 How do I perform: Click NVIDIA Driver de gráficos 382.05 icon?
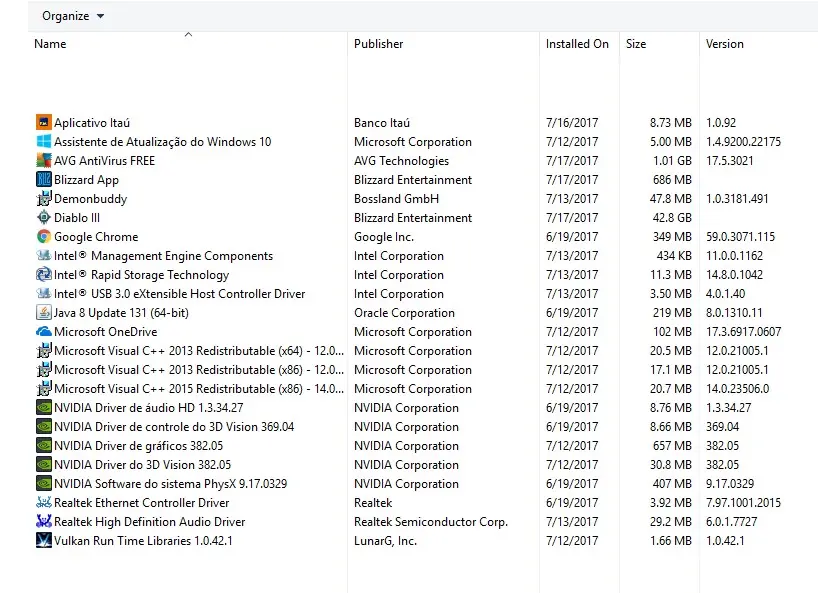point(44,446)
